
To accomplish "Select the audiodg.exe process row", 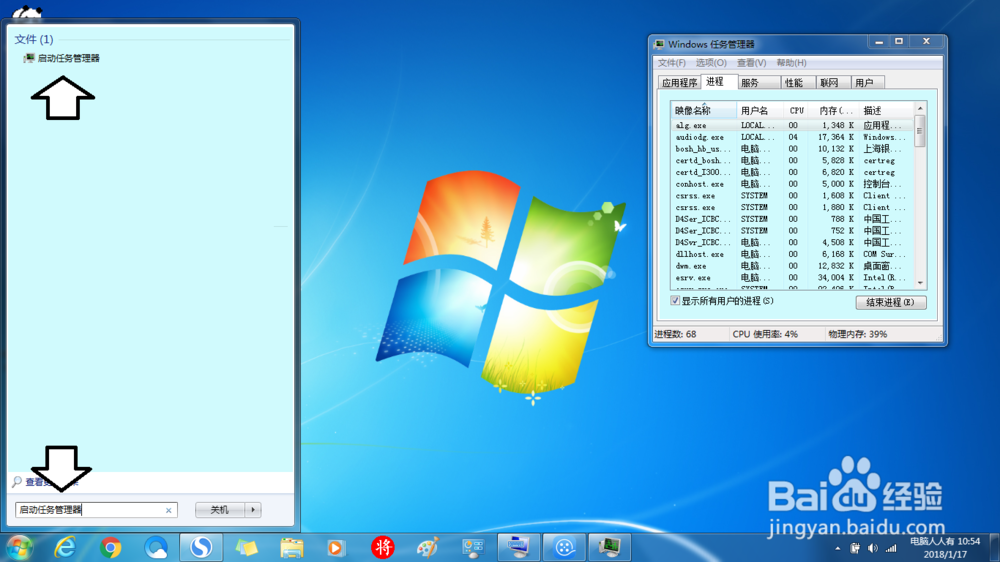I will click(792, 137).
